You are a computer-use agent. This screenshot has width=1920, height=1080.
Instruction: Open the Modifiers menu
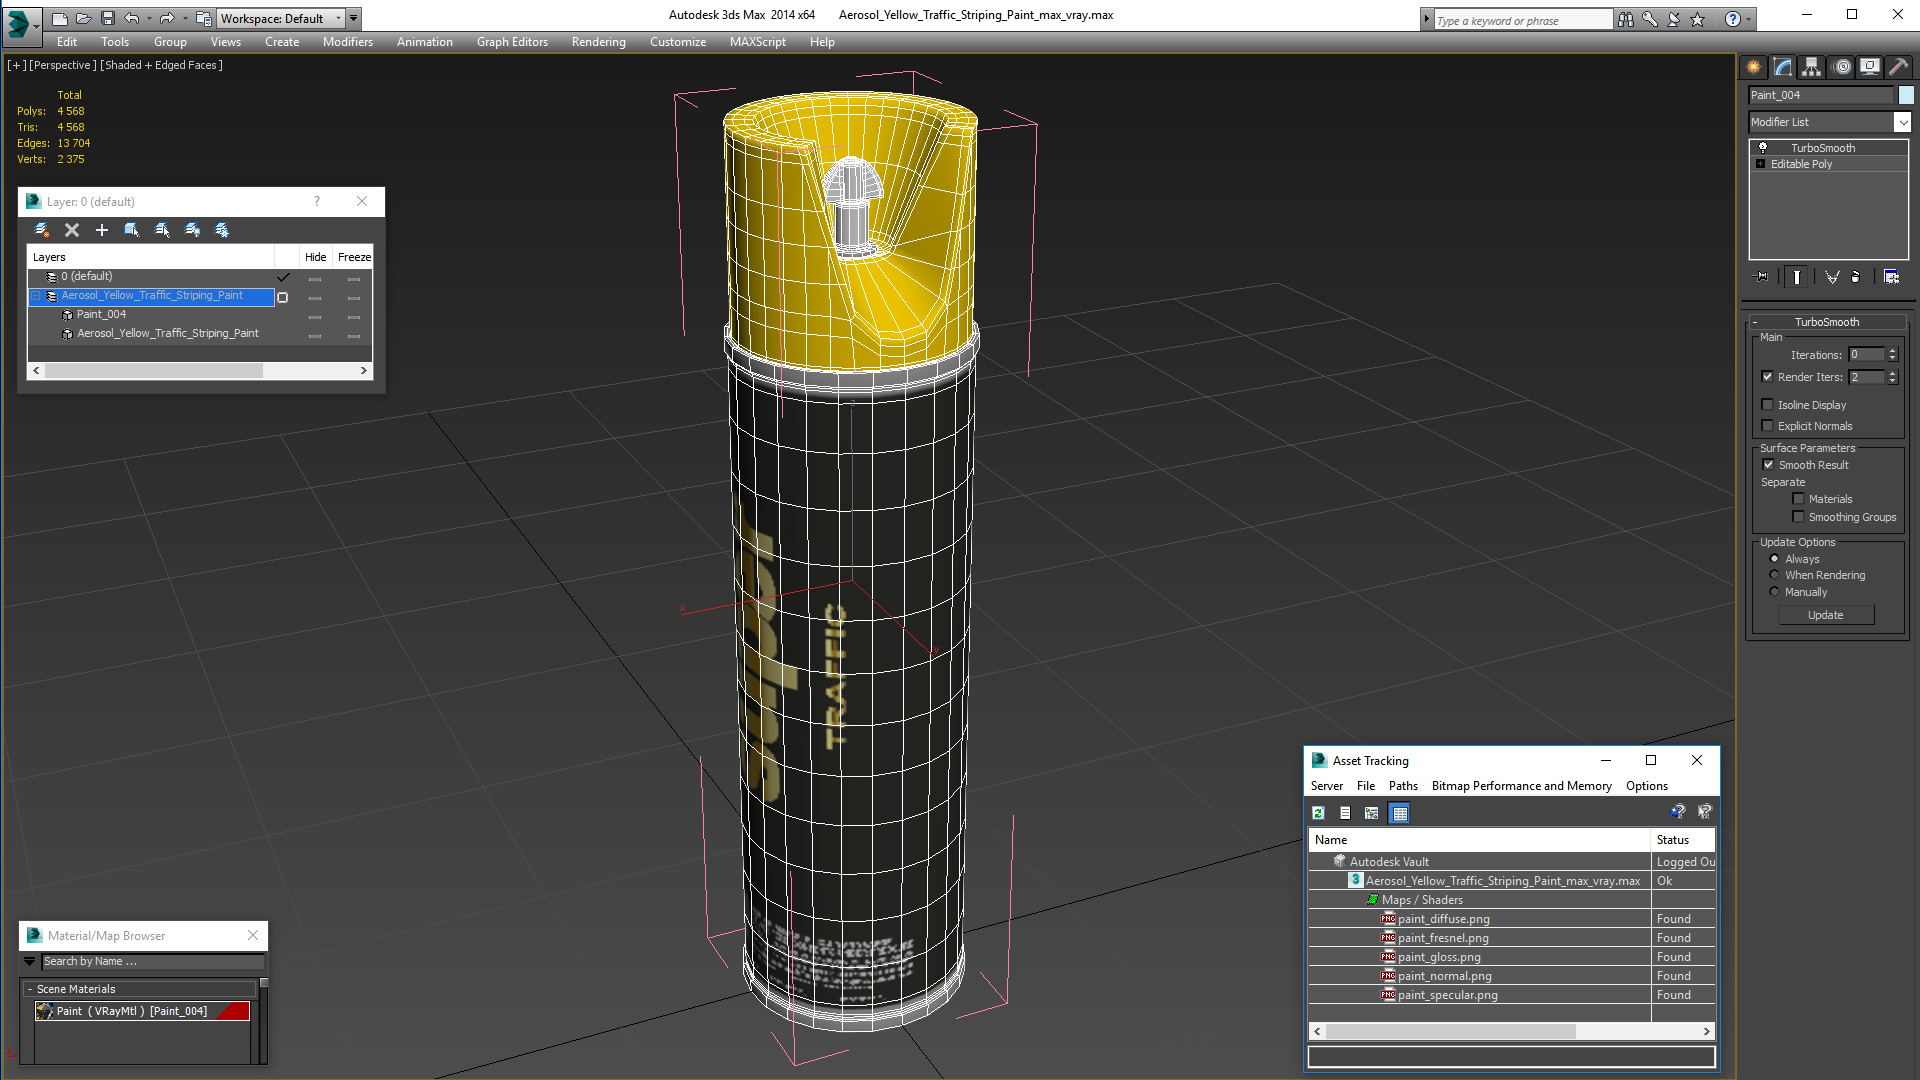click(x=347, y=42)
